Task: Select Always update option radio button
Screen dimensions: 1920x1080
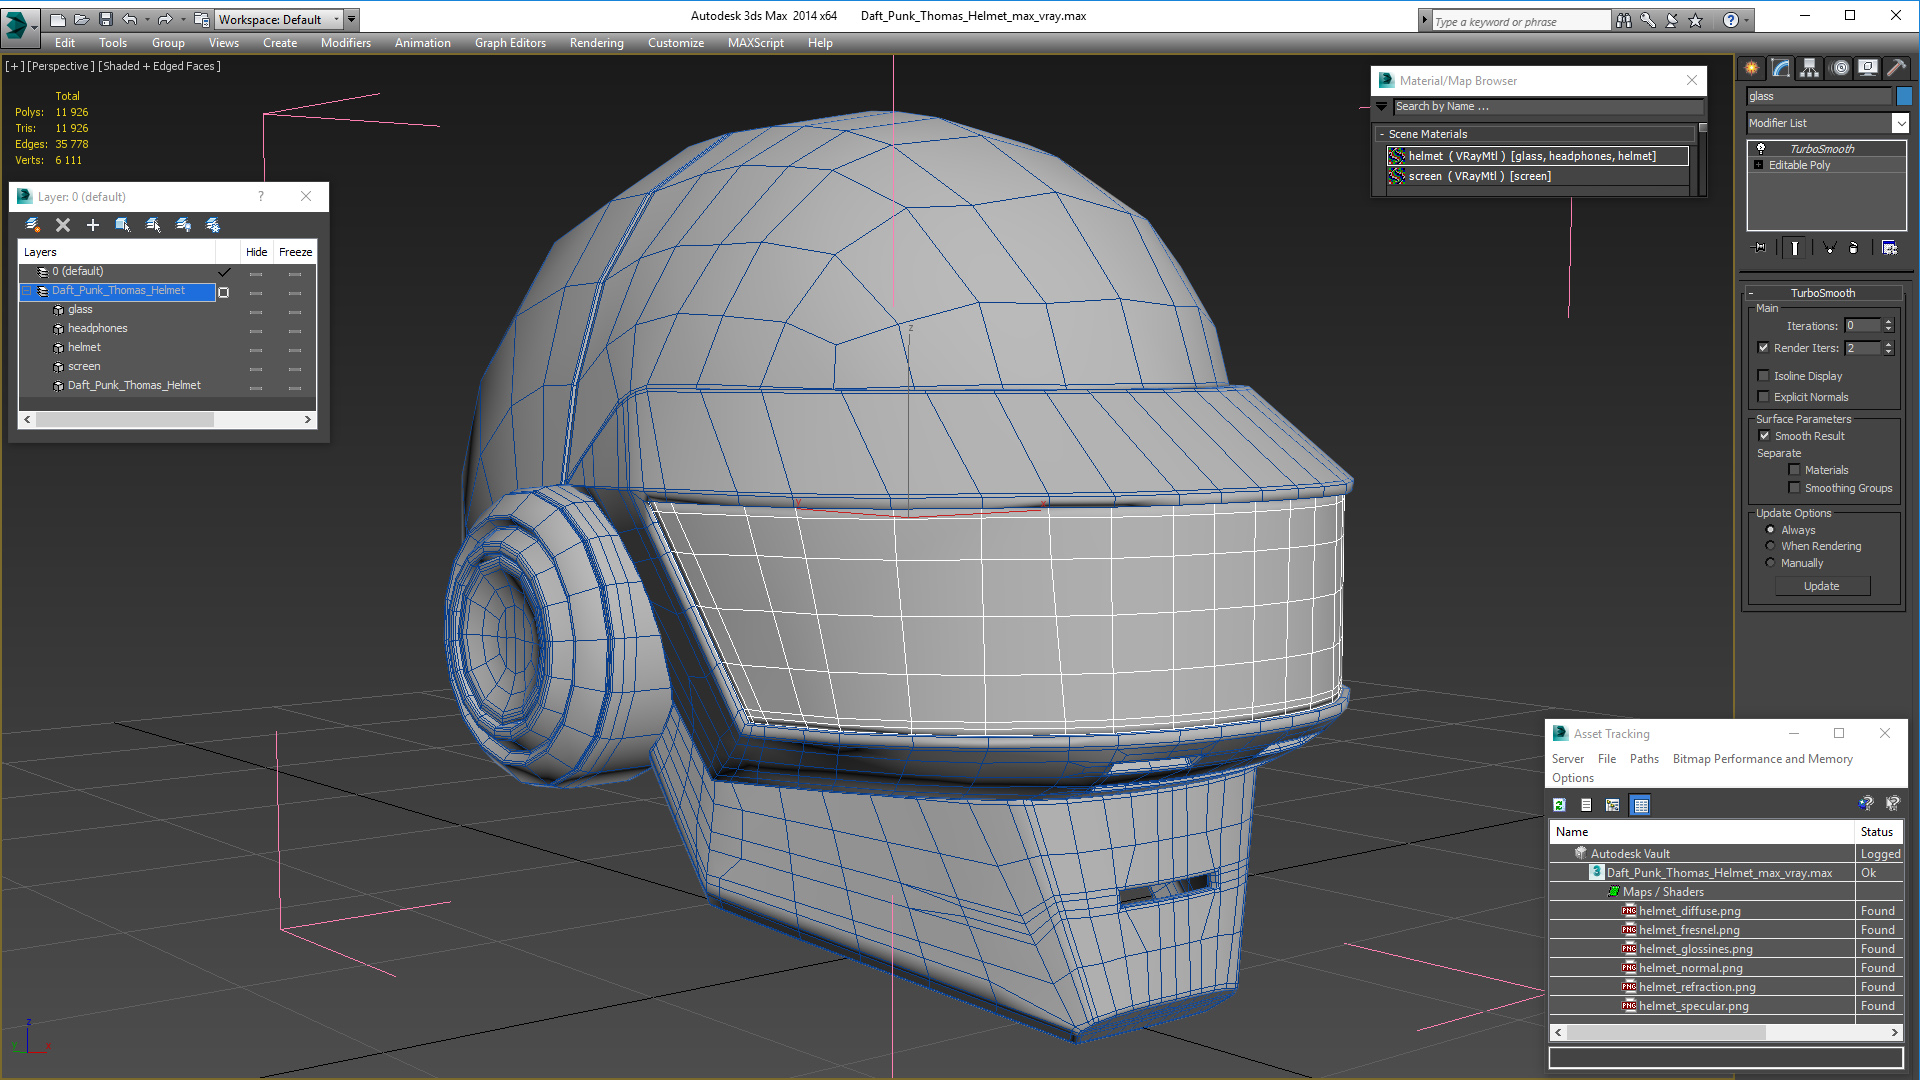Action: [1771, 530]
